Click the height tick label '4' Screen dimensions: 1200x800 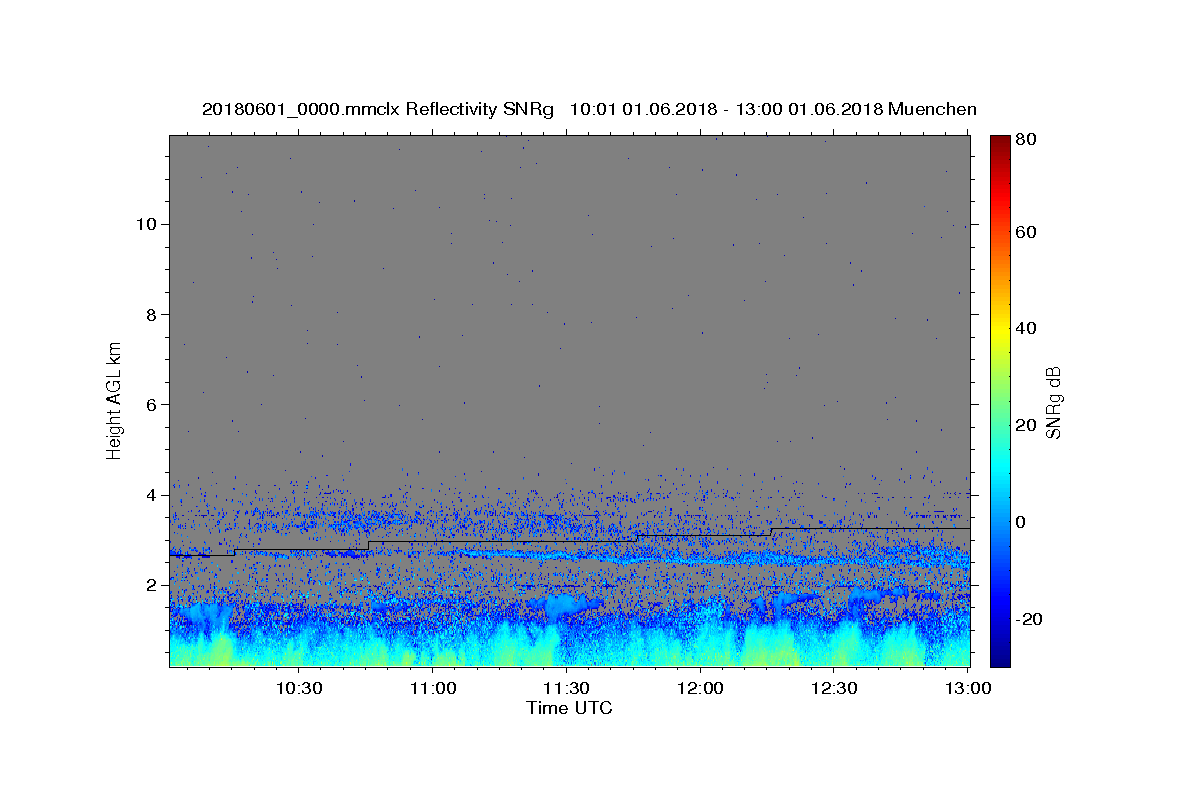point(153,495)
